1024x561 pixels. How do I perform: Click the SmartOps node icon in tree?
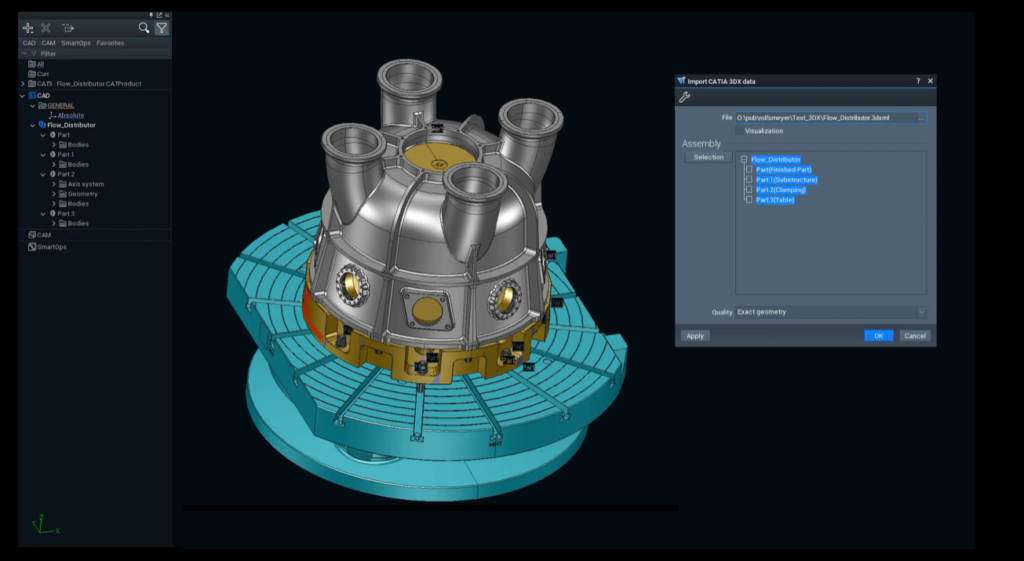[32, 247]
